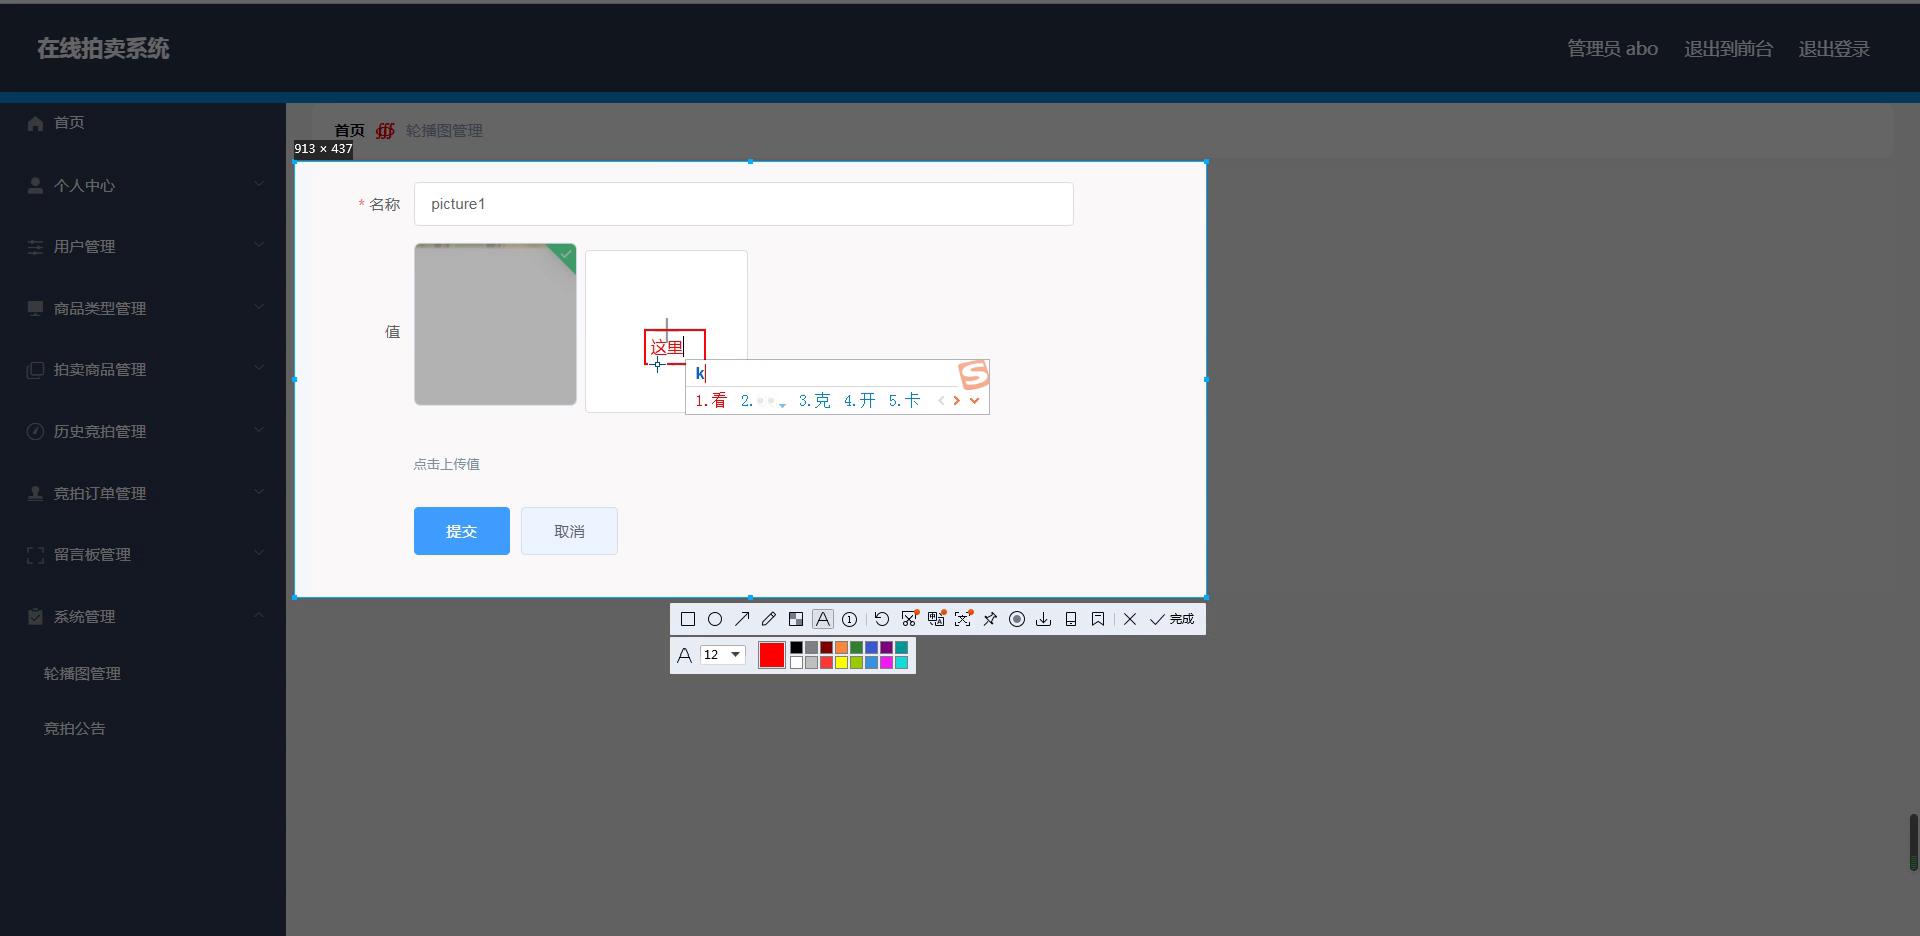
Task: Choose the arrow drawing tool
Action: click(x=742, y=619)
